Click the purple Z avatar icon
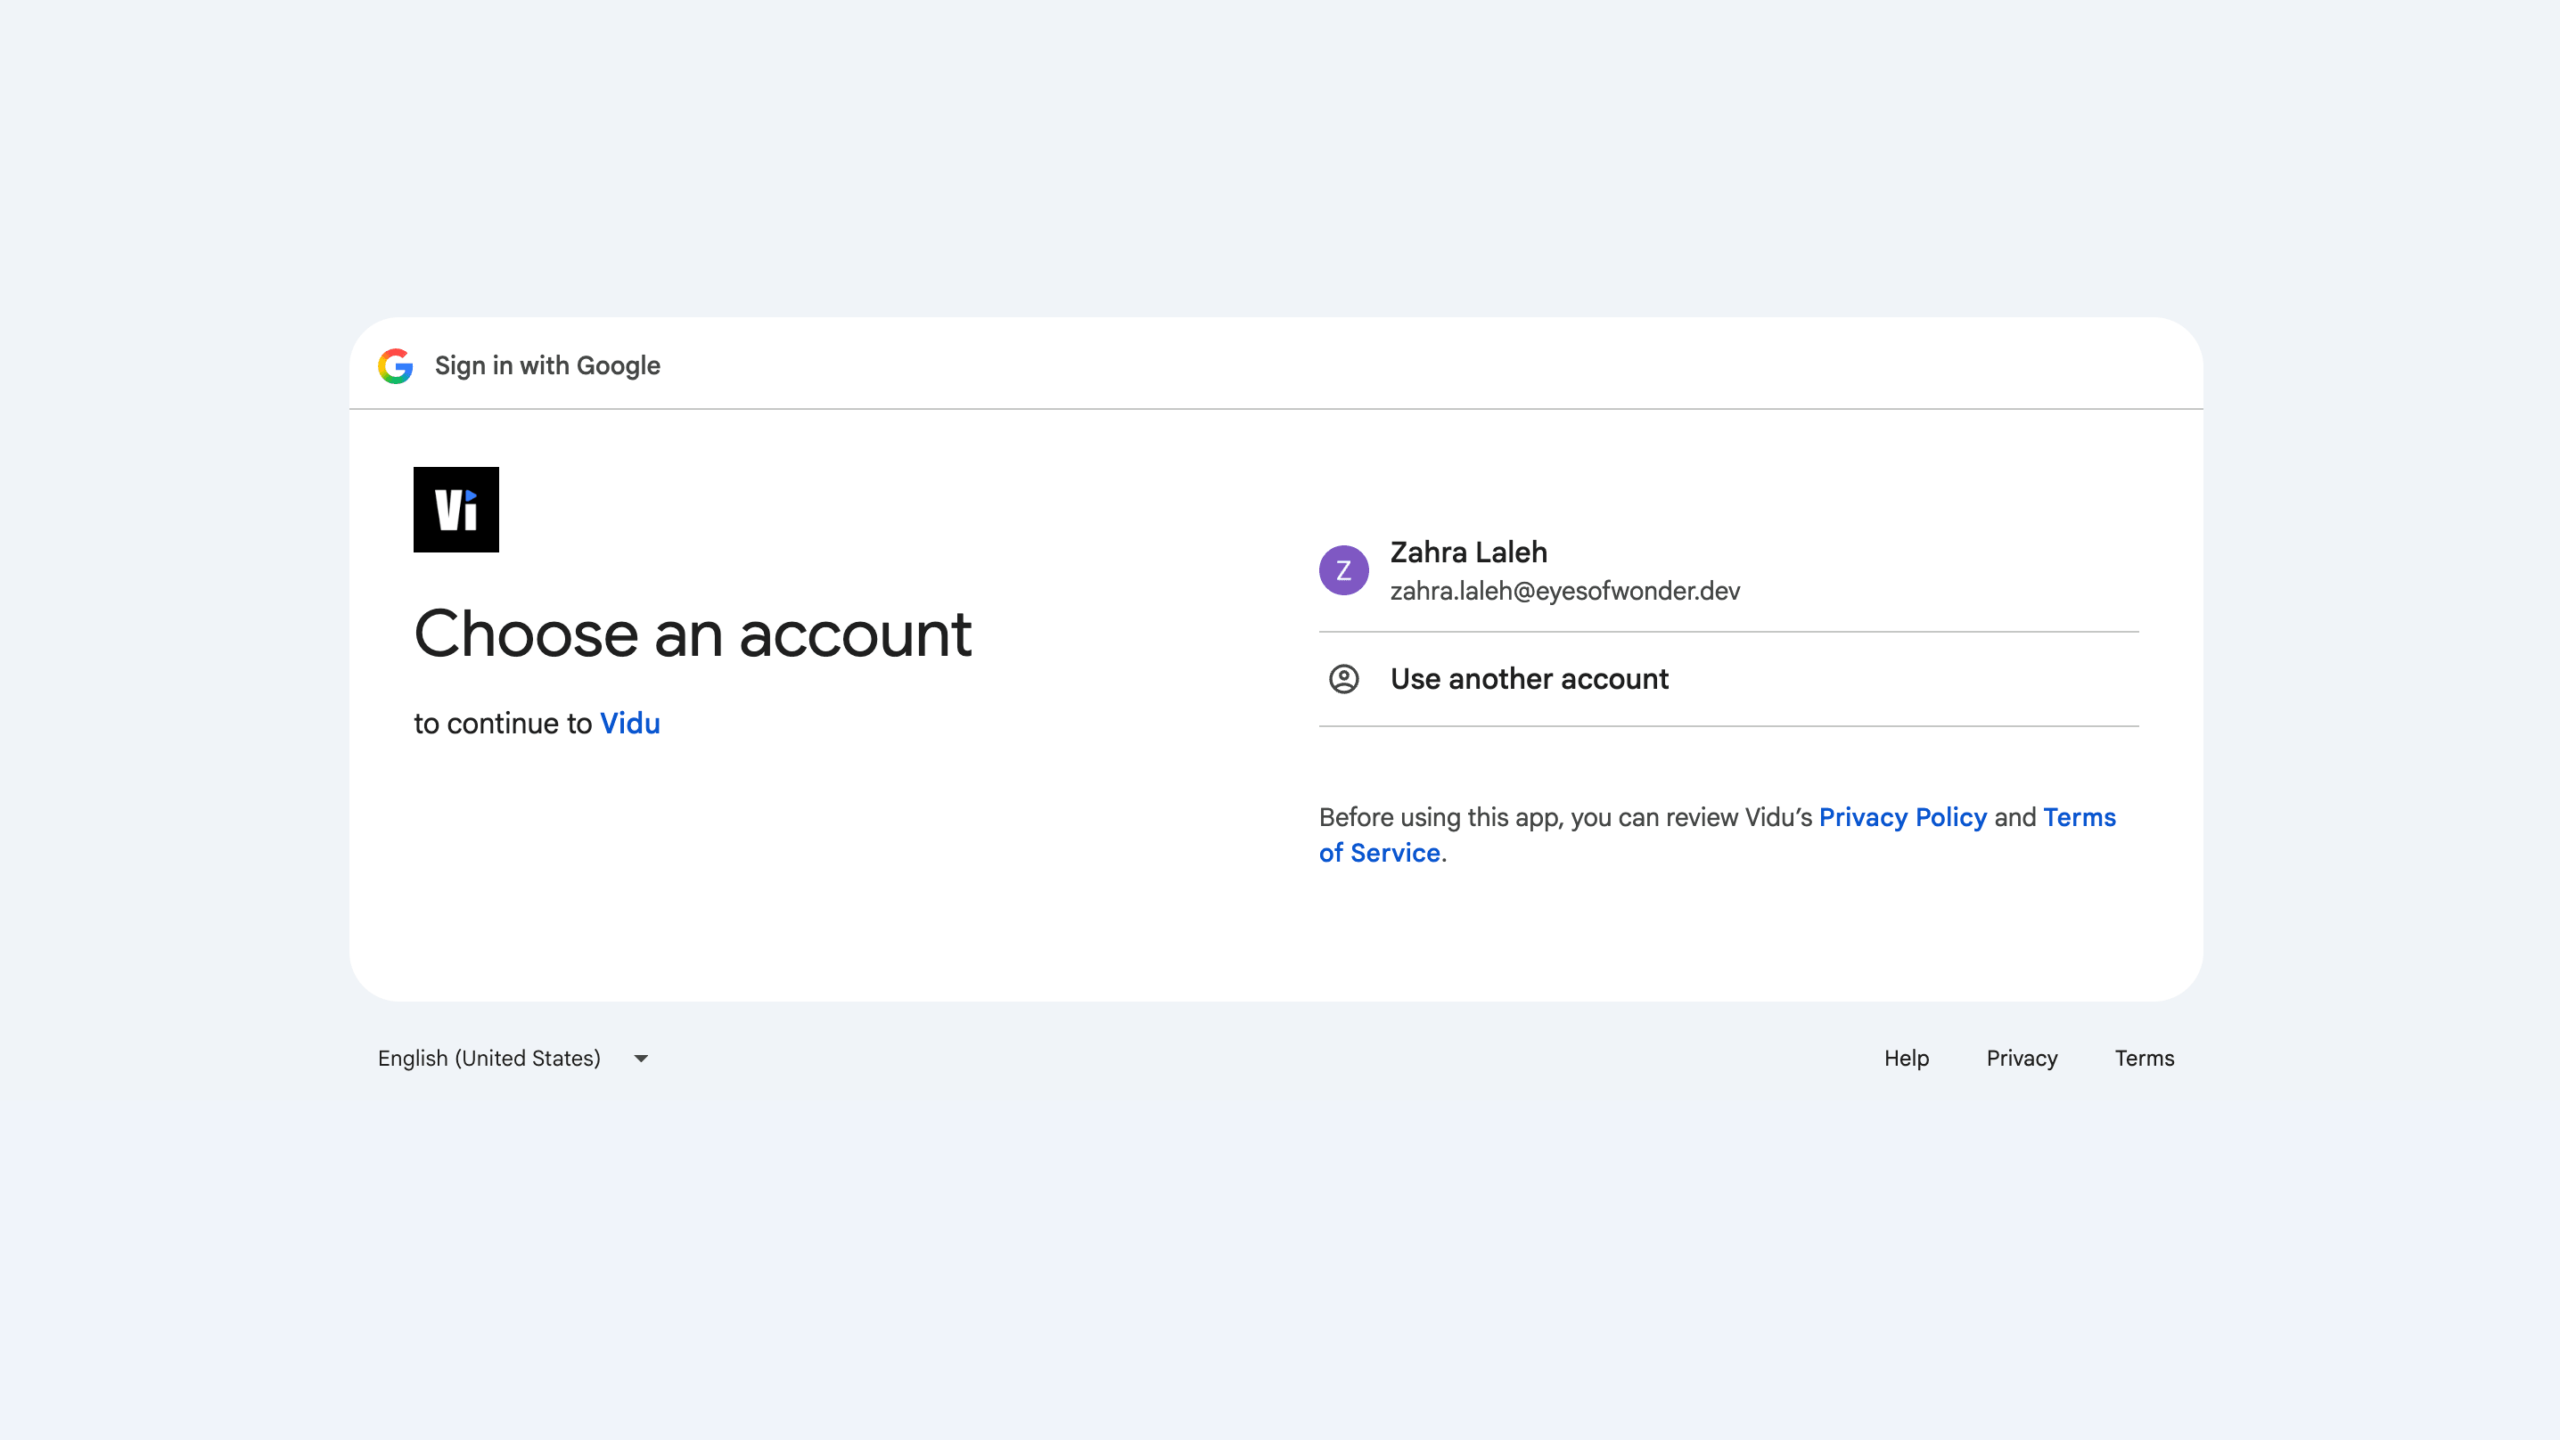Screen dimensions: 2560x1440 [1344, 570]
